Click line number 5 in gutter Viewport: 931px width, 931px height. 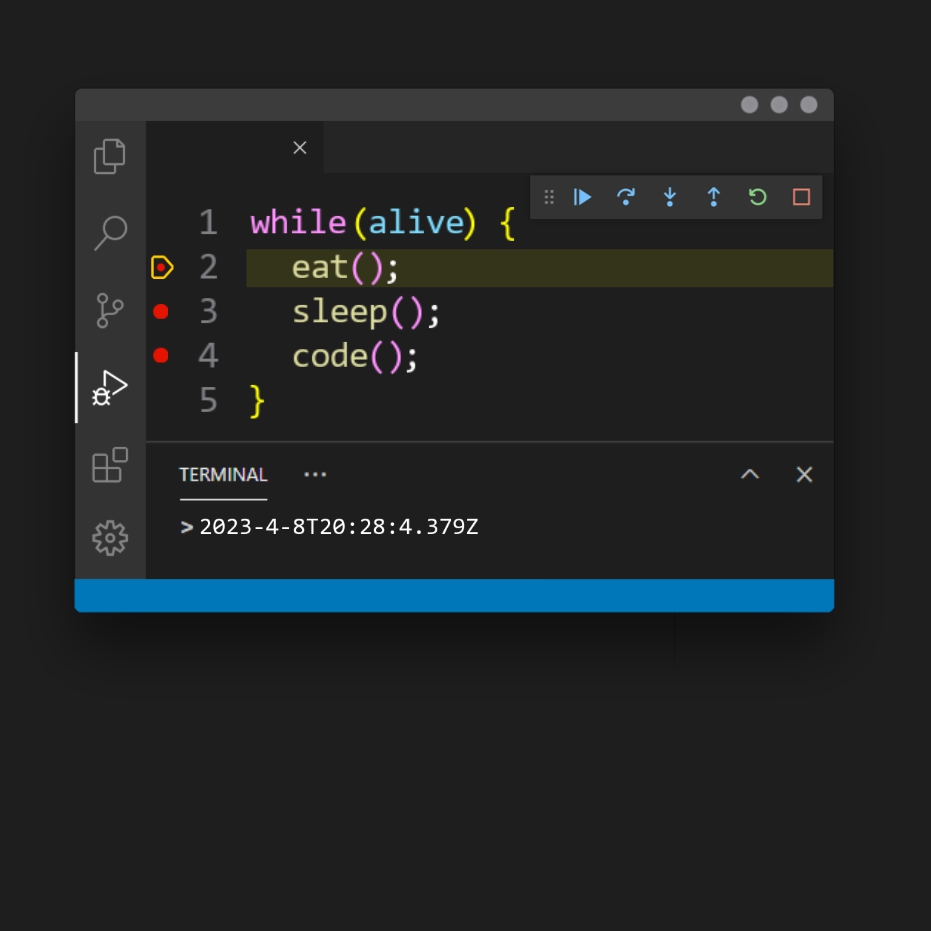208,400
